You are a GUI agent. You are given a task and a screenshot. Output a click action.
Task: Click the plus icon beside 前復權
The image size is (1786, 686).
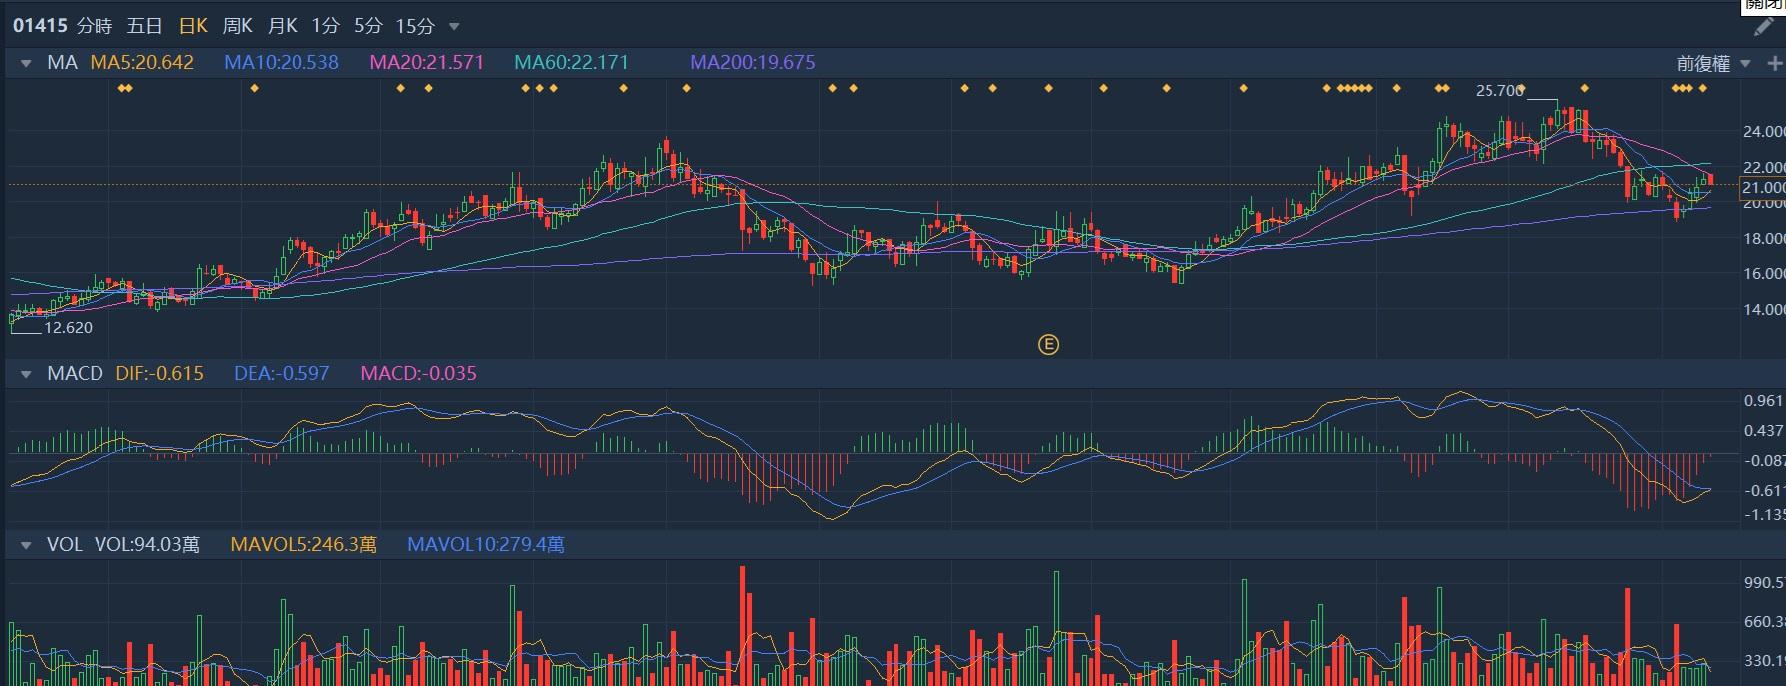pos(1774,63)
